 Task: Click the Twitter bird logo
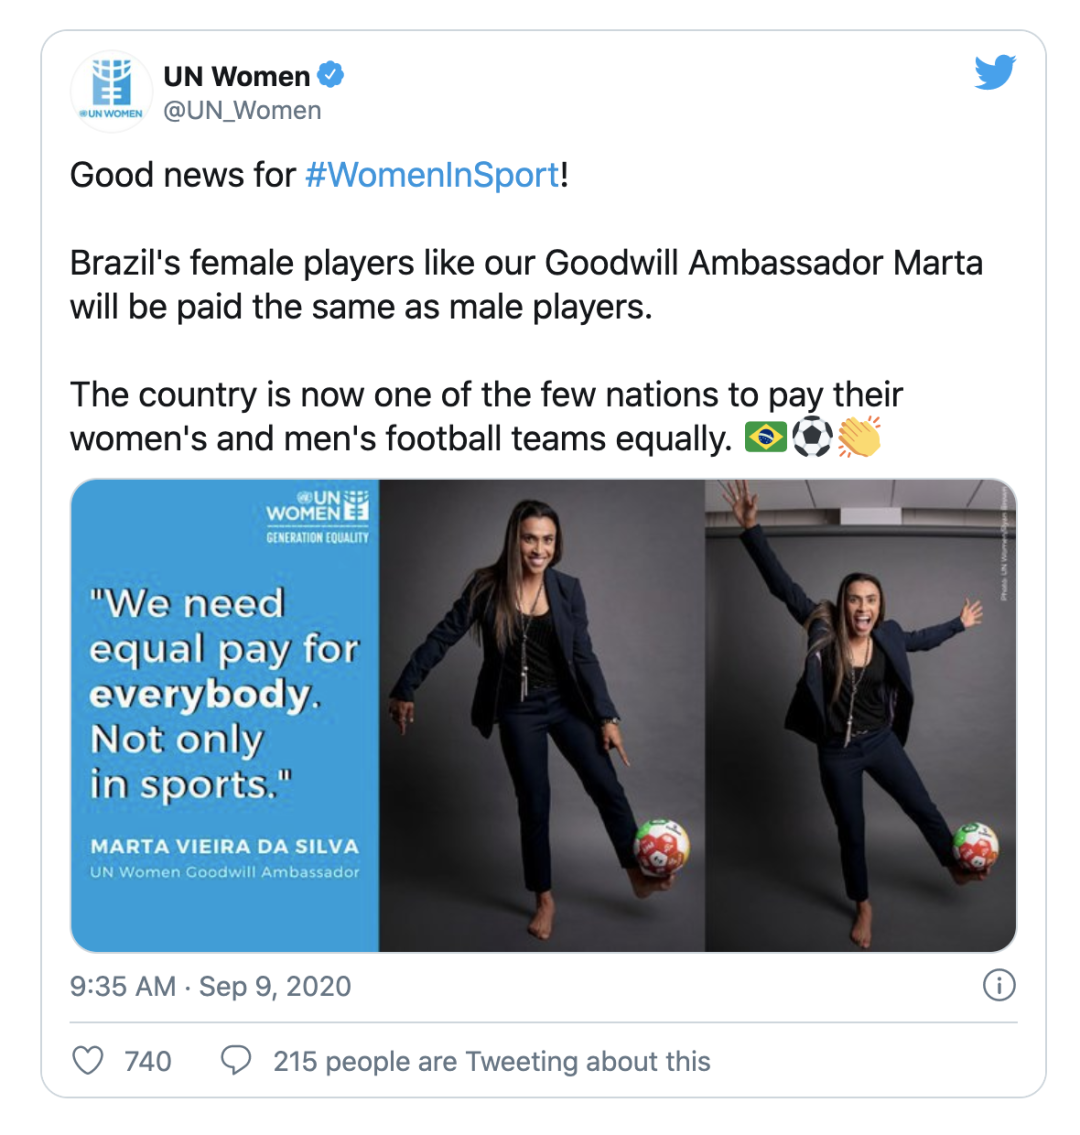click(x=995, y=72)
